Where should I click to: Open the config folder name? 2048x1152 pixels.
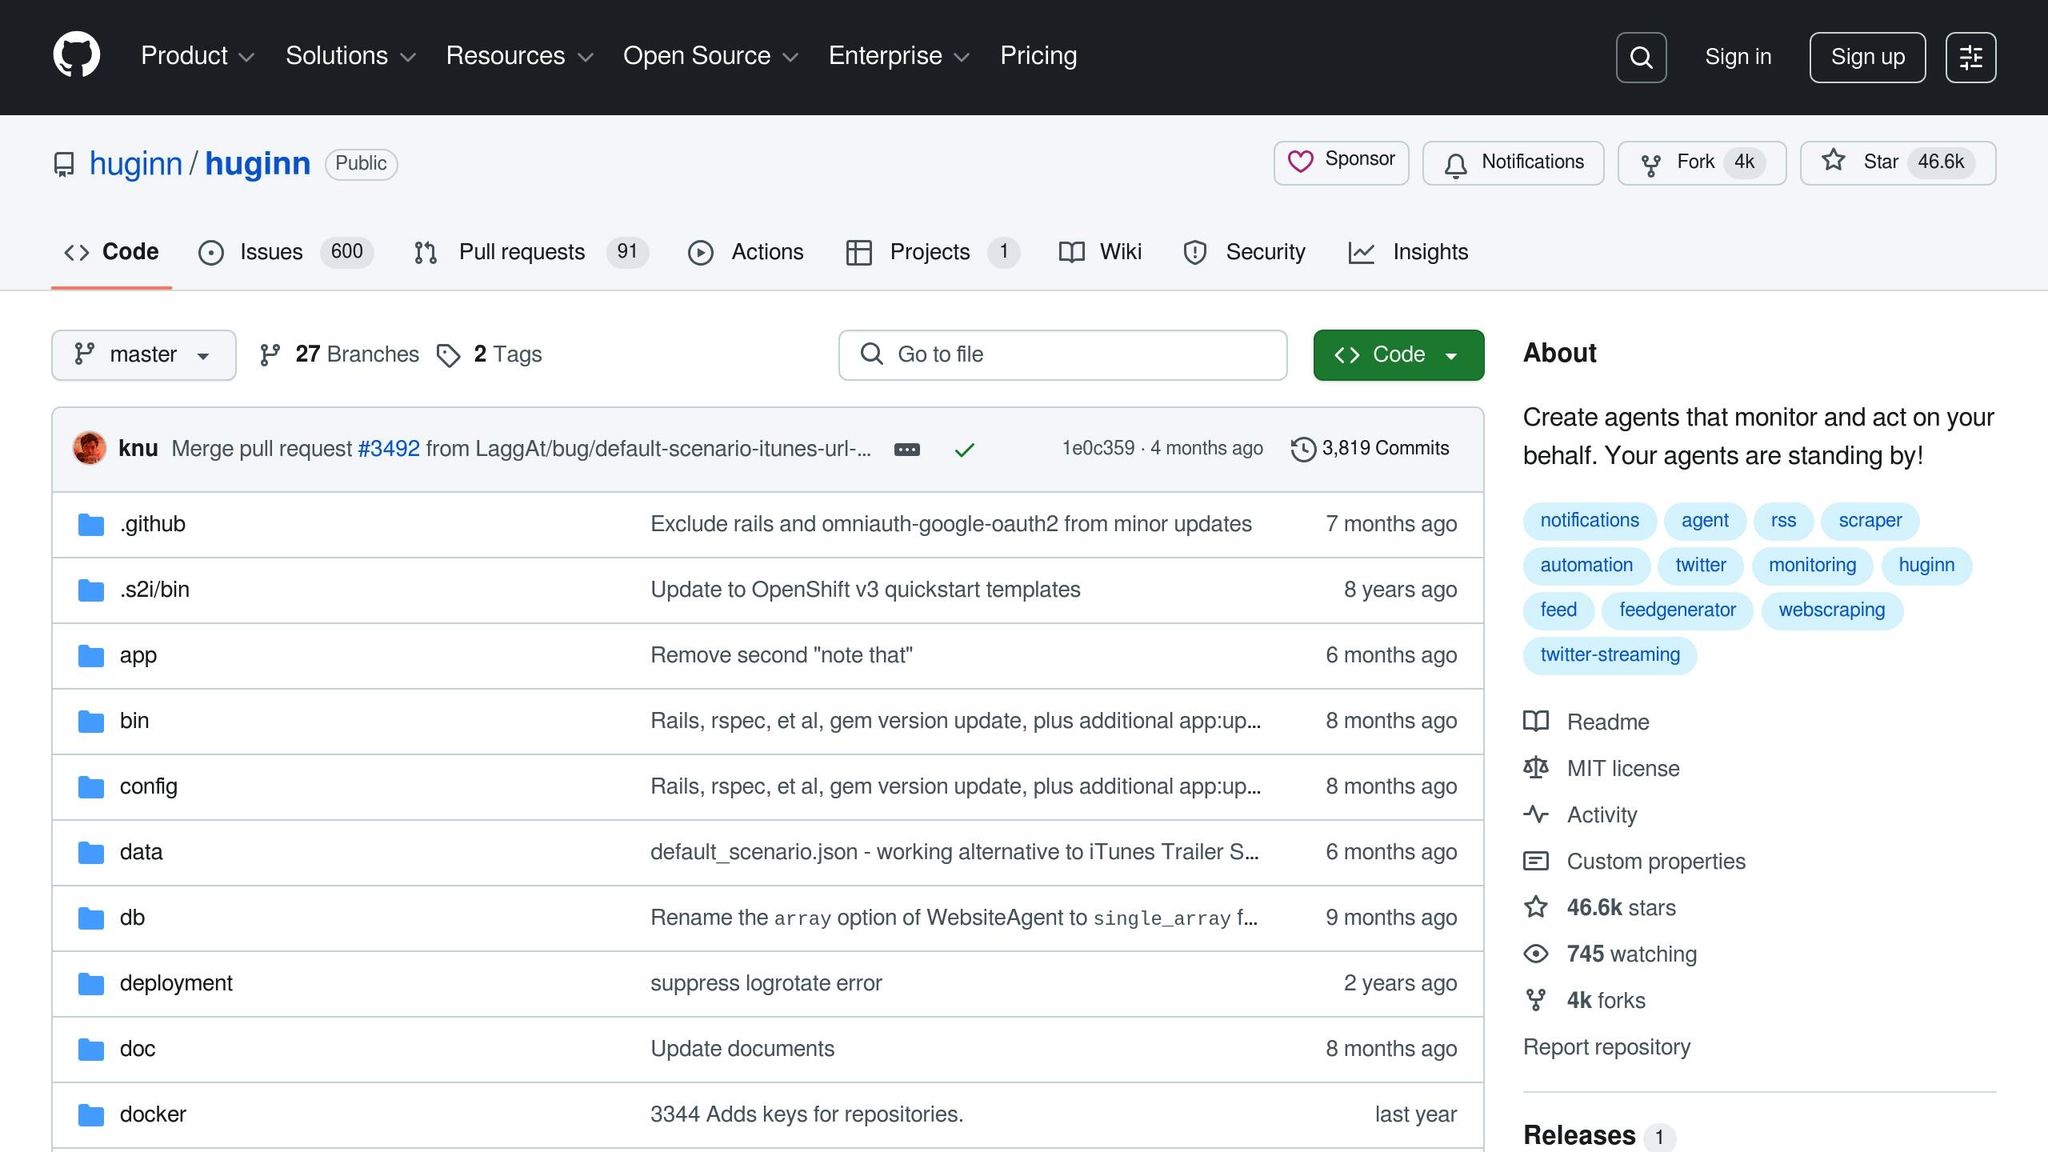(148, 787)
